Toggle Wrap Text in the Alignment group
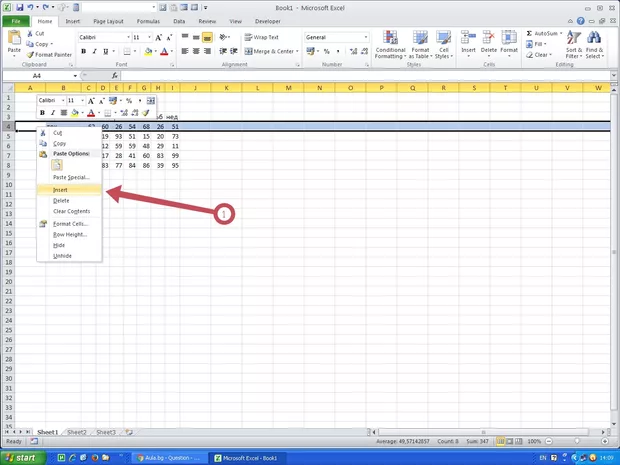This screenshot has height=465, width=620. pyautogui.click(x=261, y=37)
